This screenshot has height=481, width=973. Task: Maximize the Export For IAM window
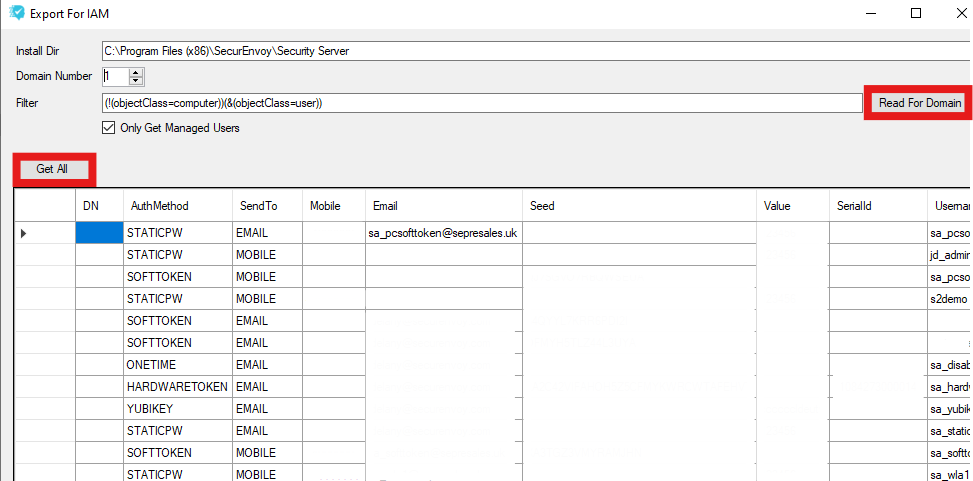pos(915,13)
